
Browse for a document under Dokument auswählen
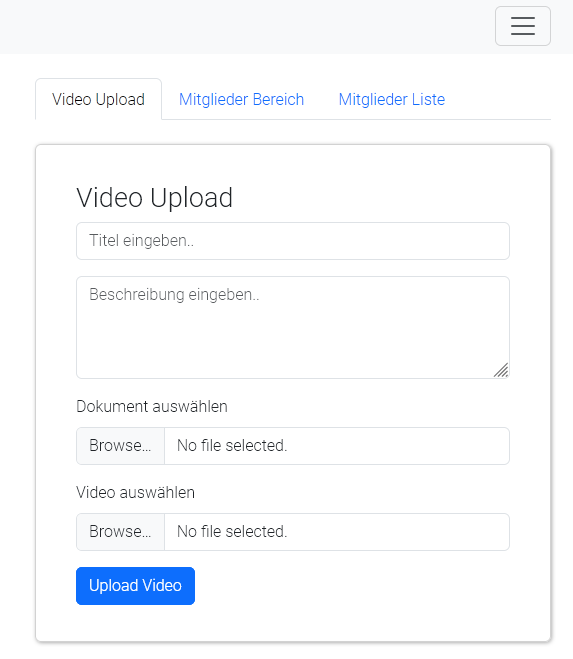click(120, 445)
